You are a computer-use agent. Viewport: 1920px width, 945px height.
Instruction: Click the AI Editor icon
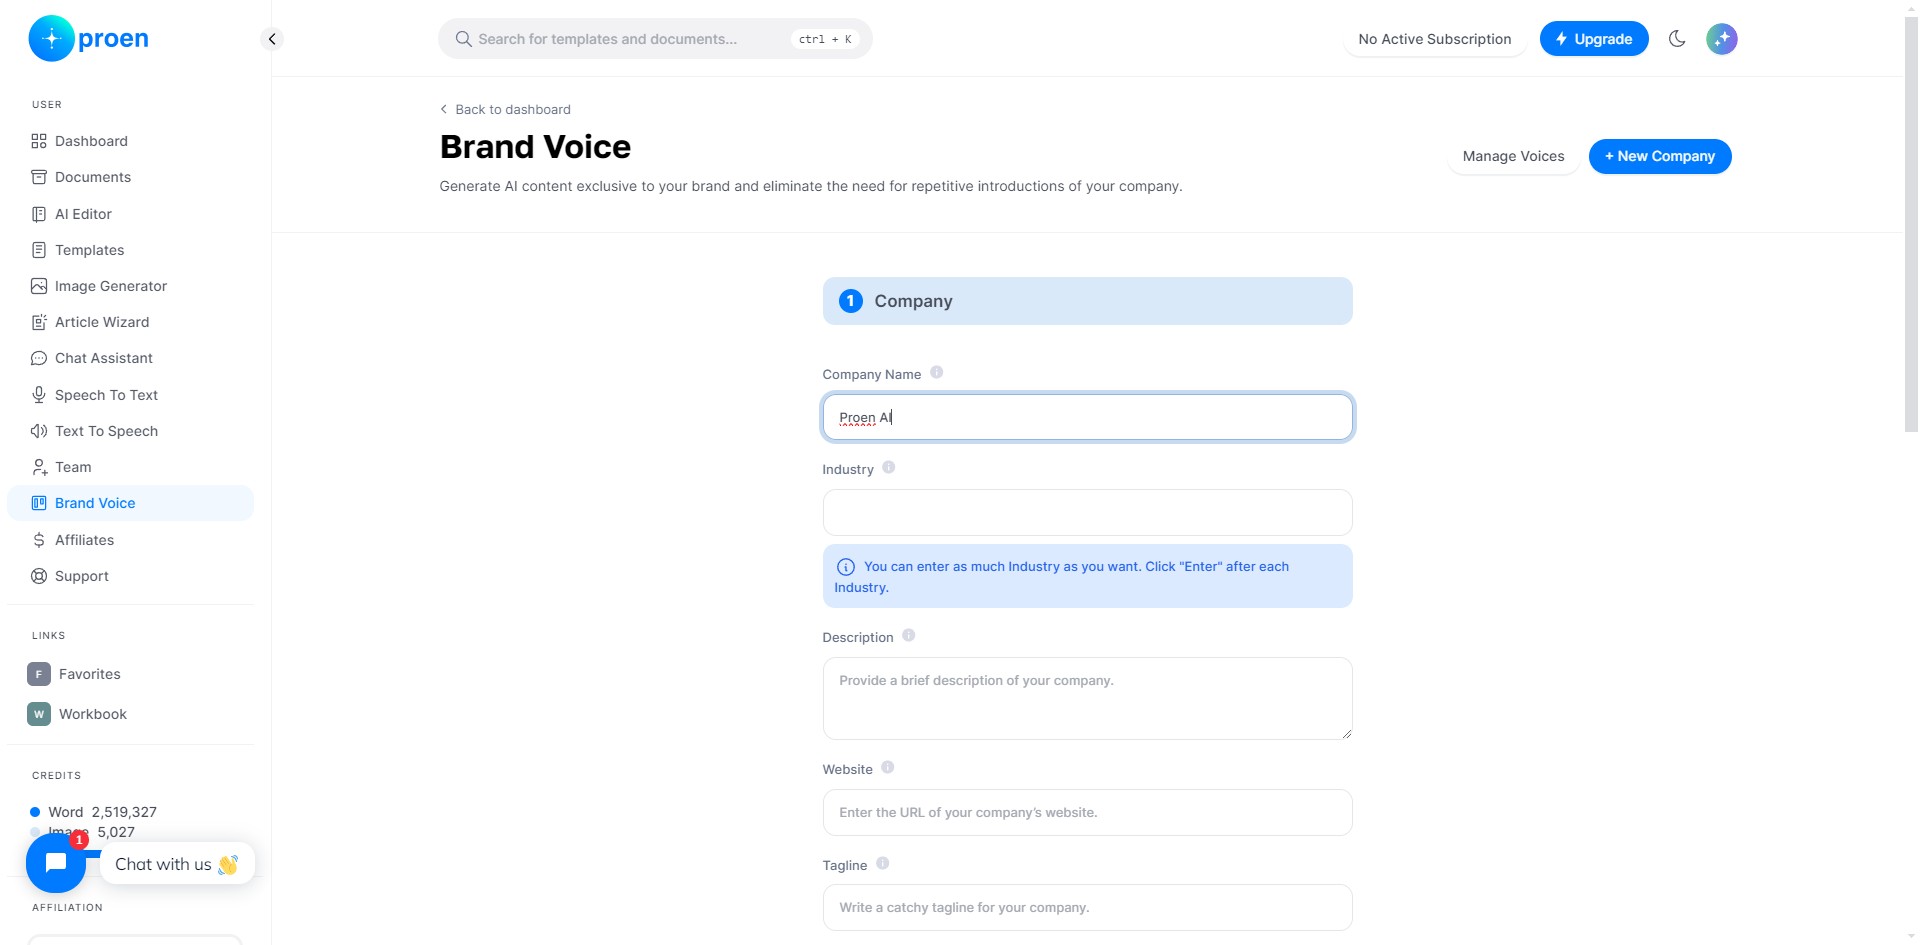coord(39,214)
